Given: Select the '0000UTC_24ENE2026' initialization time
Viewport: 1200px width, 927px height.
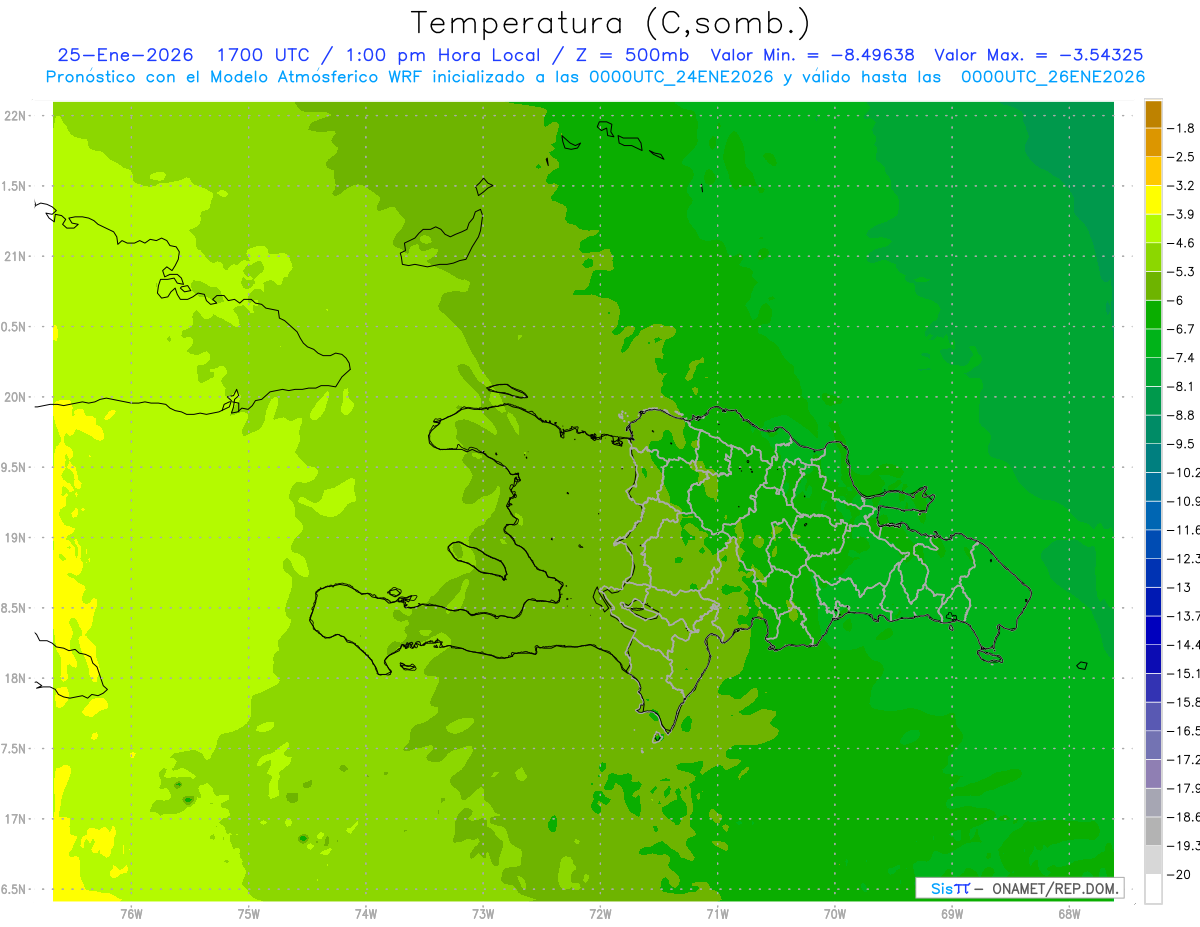Looking at the screenshot, I should (x=681, y=77).
